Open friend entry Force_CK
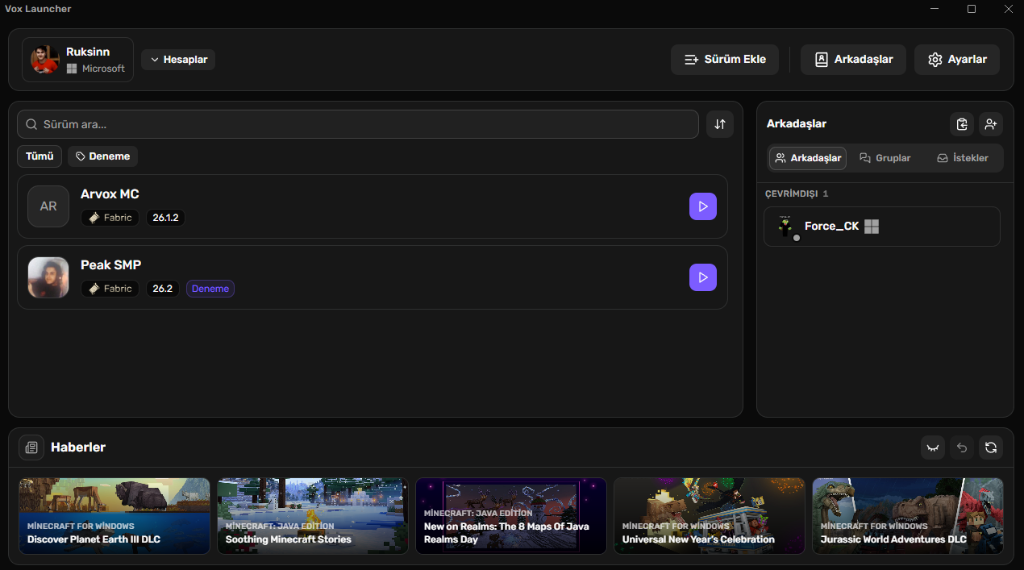 pos(882,227)
